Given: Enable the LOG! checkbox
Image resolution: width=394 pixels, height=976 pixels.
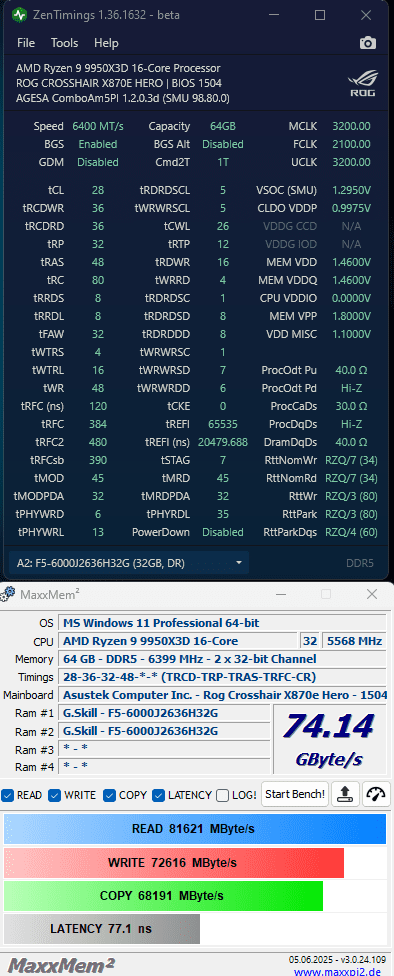Looking at the screenshot, I should tap(222, 795).
